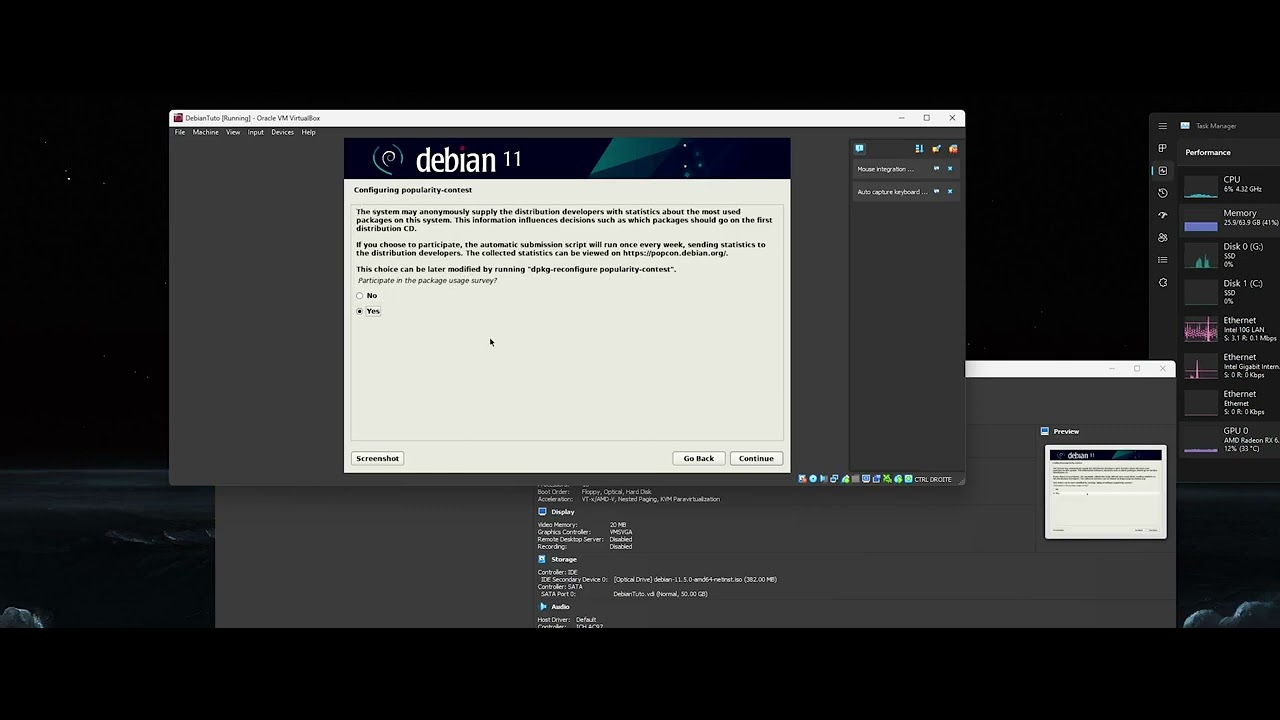The image size is (1280, 720).
Task: Click the network adapter status icon
Action: tap(834, 479)
